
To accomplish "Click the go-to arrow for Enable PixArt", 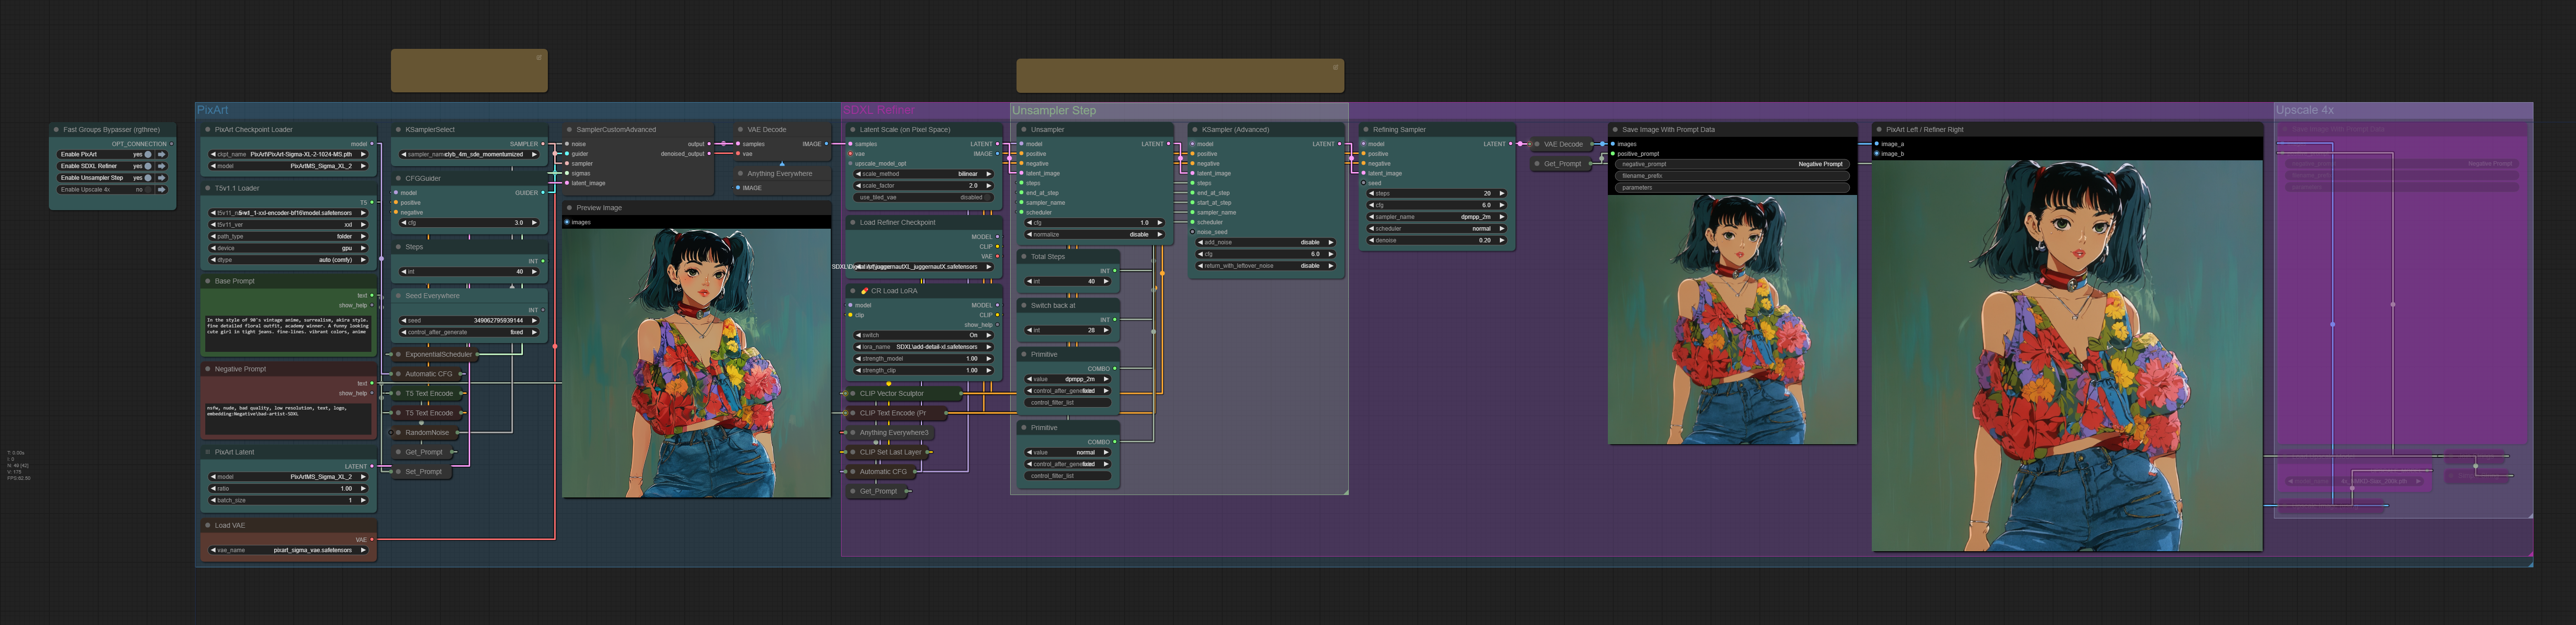I will [x=162, y=154].
